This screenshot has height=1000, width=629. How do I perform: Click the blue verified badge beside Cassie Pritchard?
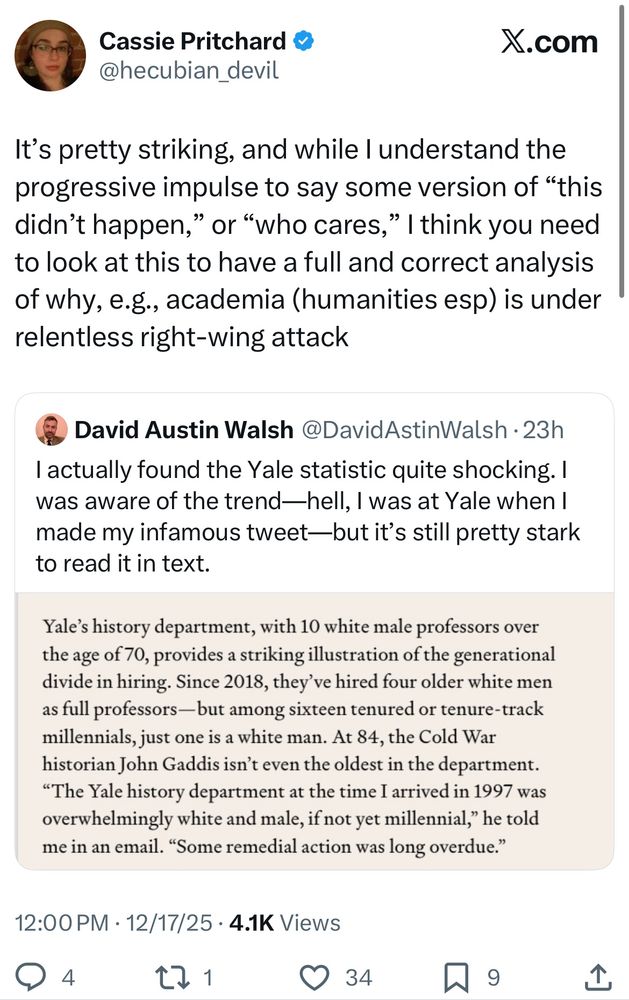pyautogui.click(x=305, y=42)
